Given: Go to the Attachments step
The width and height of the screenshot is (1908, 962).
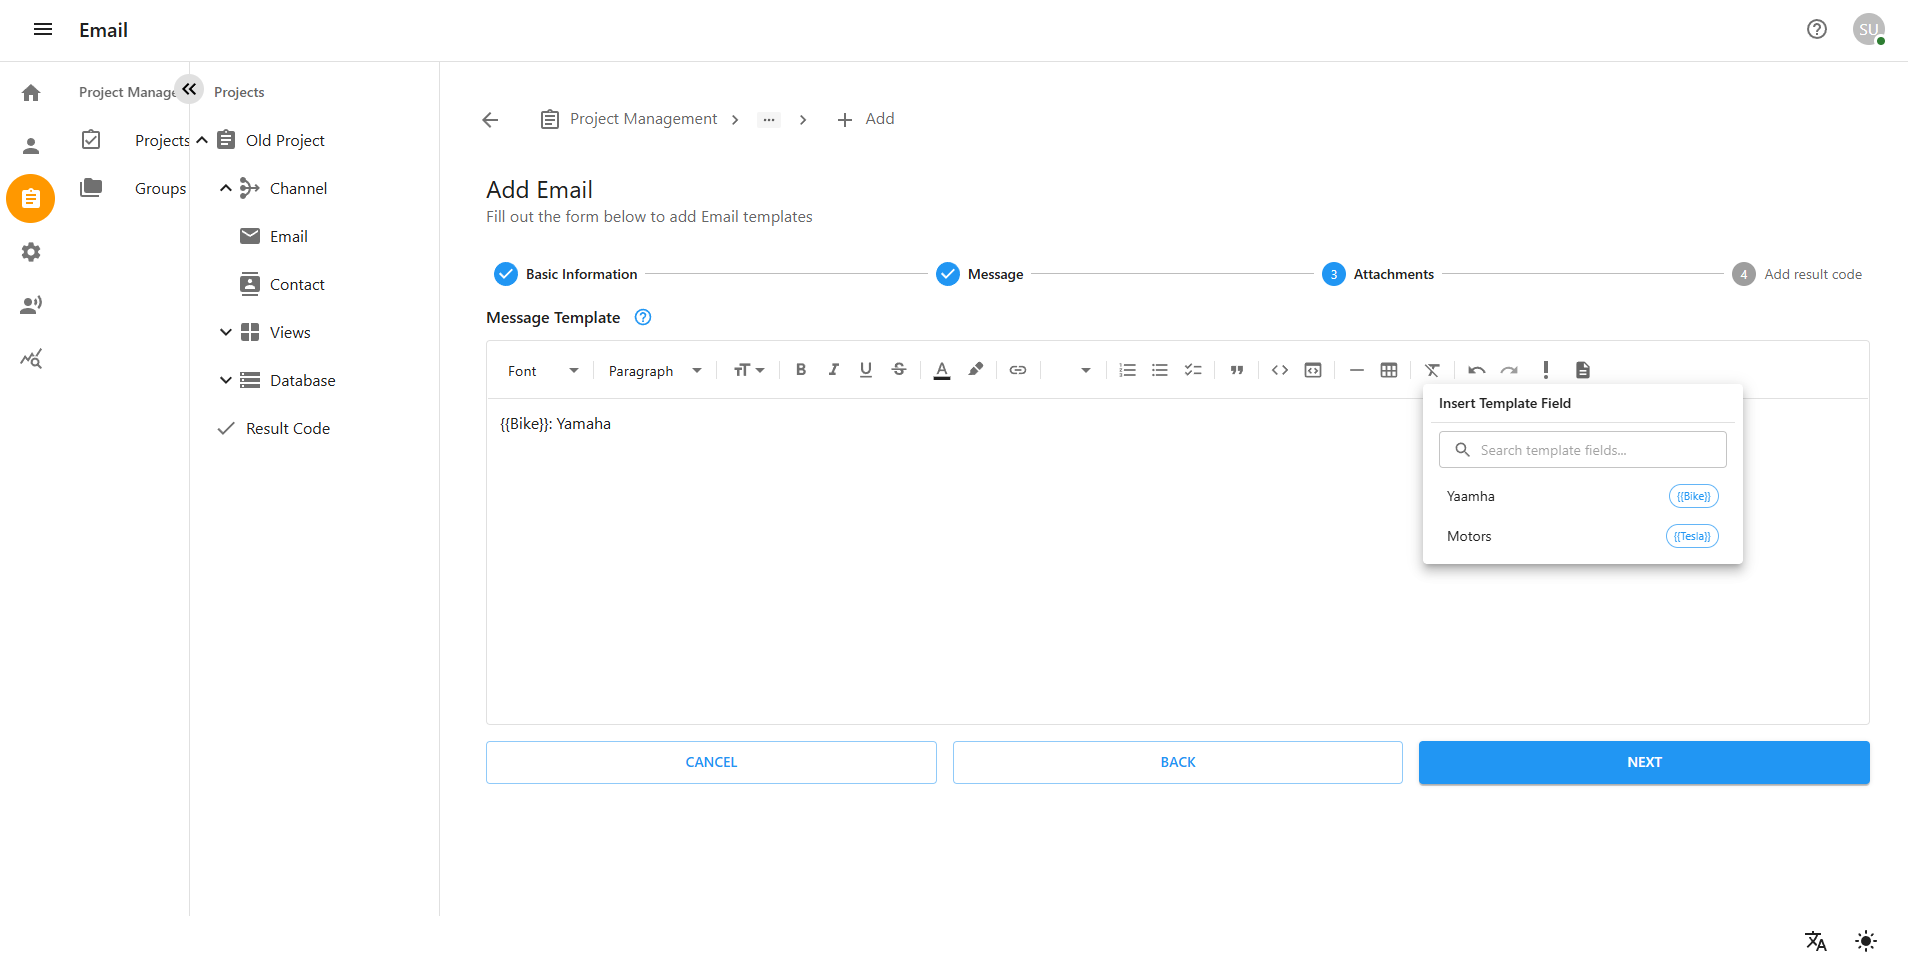Looking at the screenshot, I should point(1378,274).
